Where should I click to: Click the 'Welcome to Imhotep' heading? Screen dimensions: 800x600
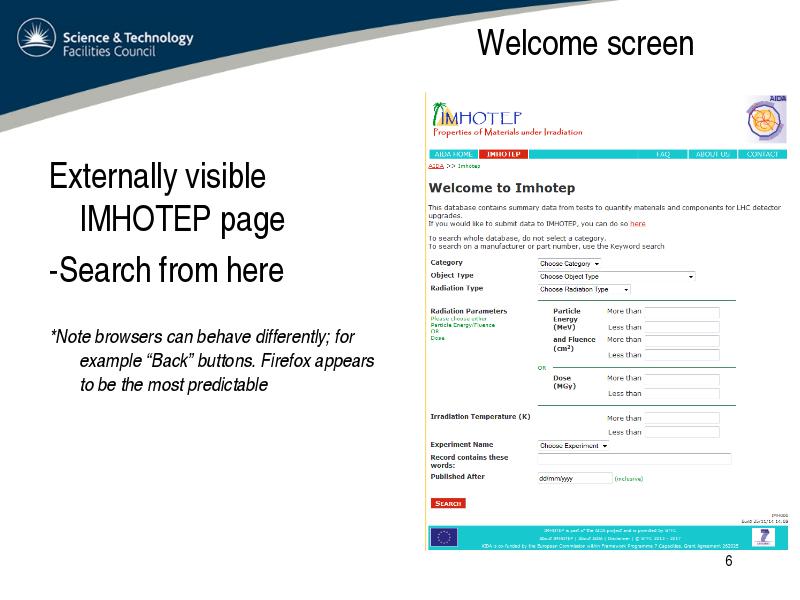(502, 188)
